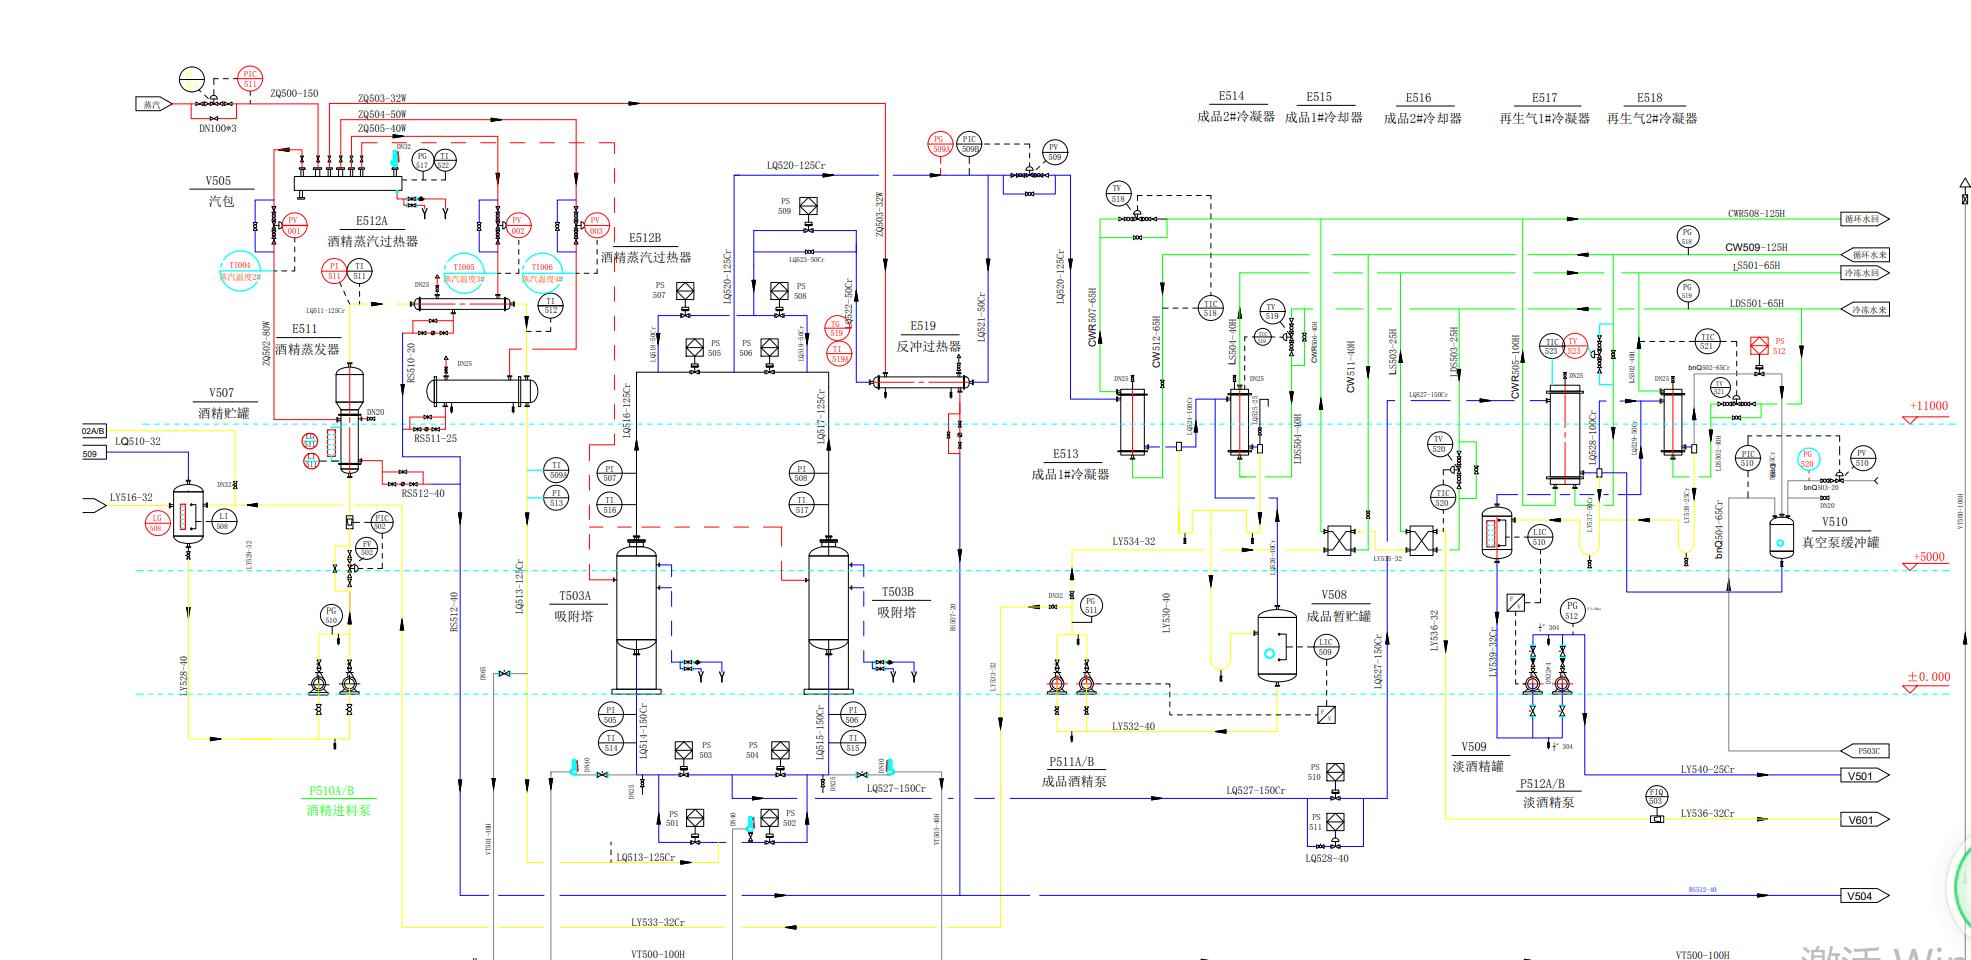Click the red PS 512 sample point symbol
Image resolution: width=1971 pixels, height=960 pixels.
coord(1759,347)
